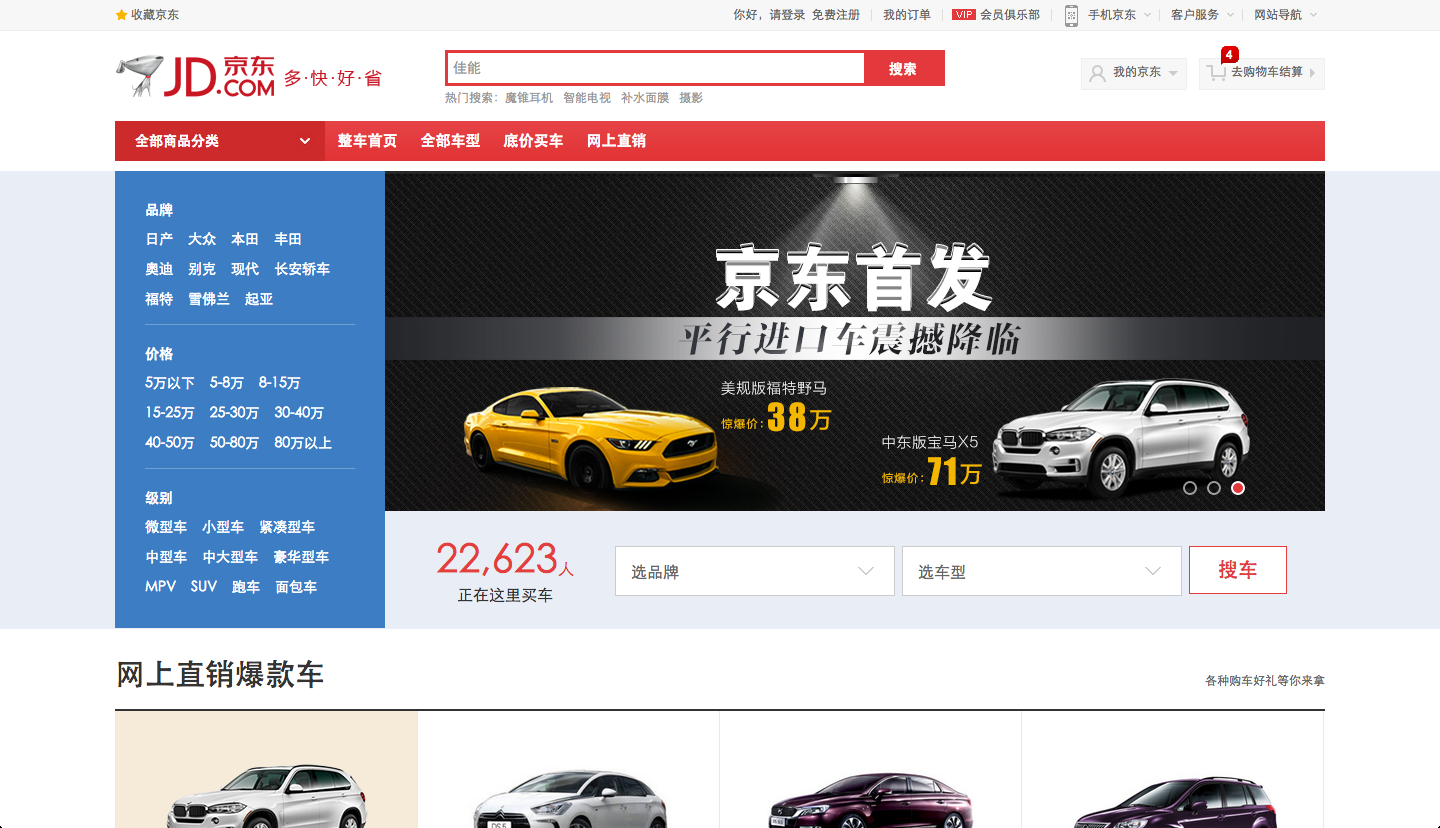Click the cart count badge showing 4

click(1229, 54)
